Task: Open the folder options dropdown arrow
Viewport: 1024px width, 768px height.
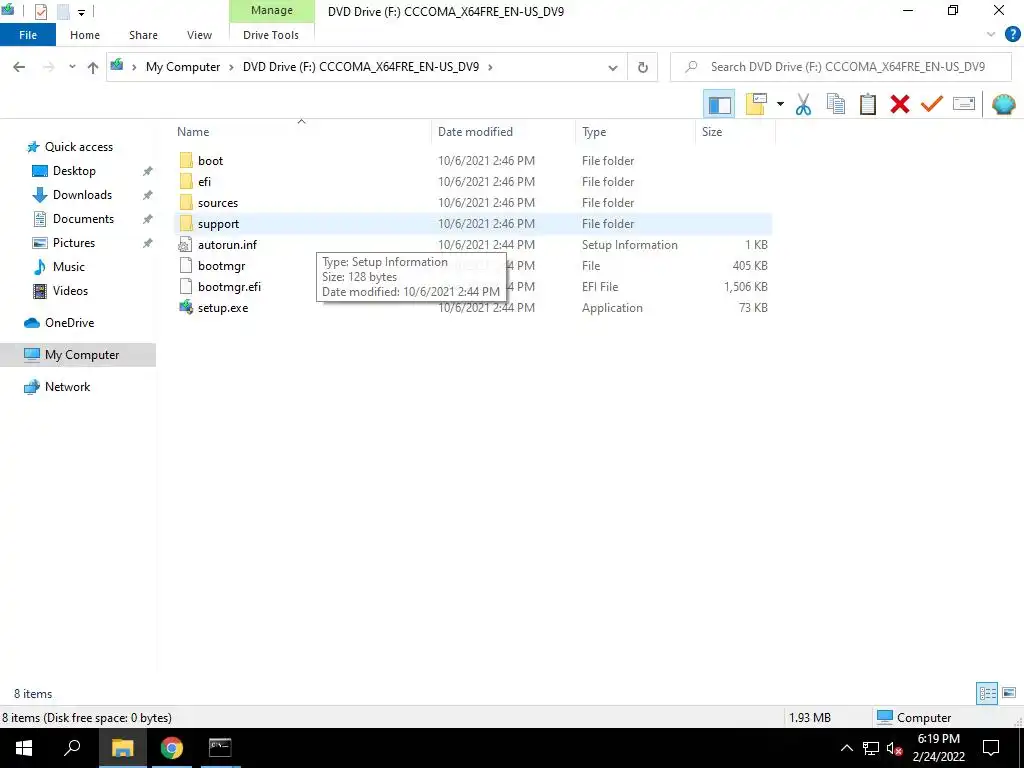Action: coord(780,104)
